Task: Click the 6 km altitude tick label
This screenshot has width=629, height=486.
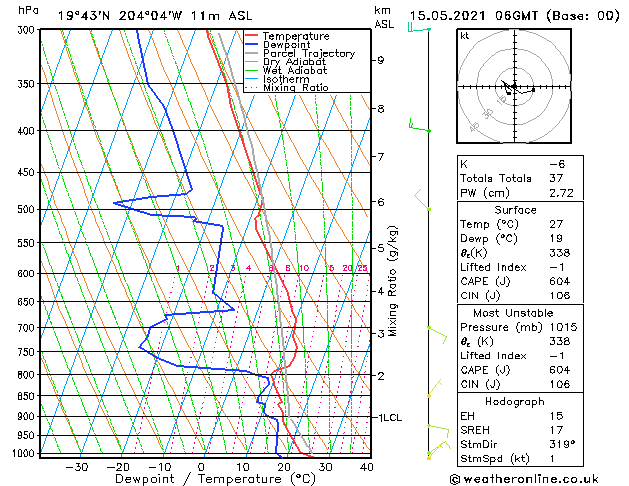Action: tap(381, 202)
